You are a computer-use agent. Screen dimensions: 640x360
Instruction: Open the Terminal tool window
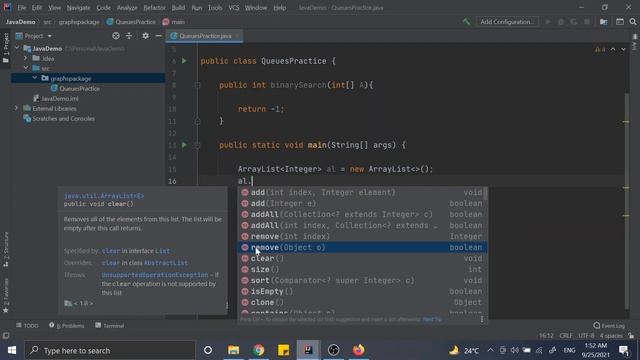(x=109, y=325)
